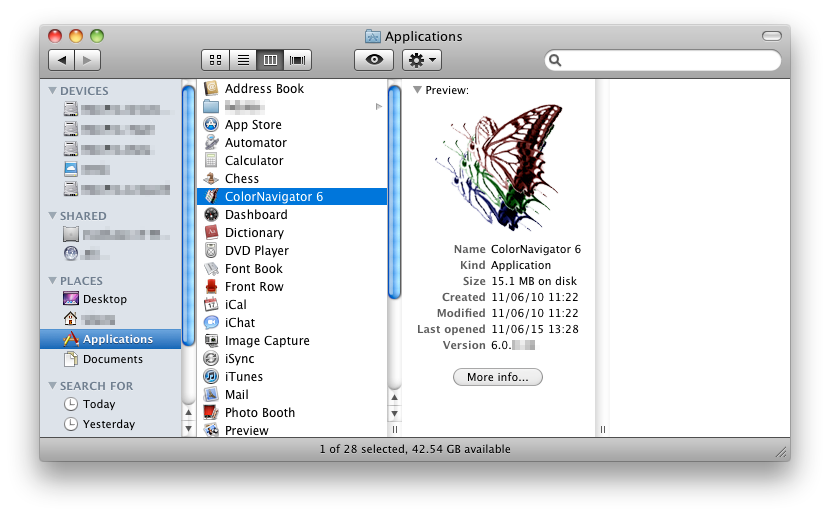This screenshot has height=516, width=830.
Task: Select the Front Row icon
Action: (211, 286)
